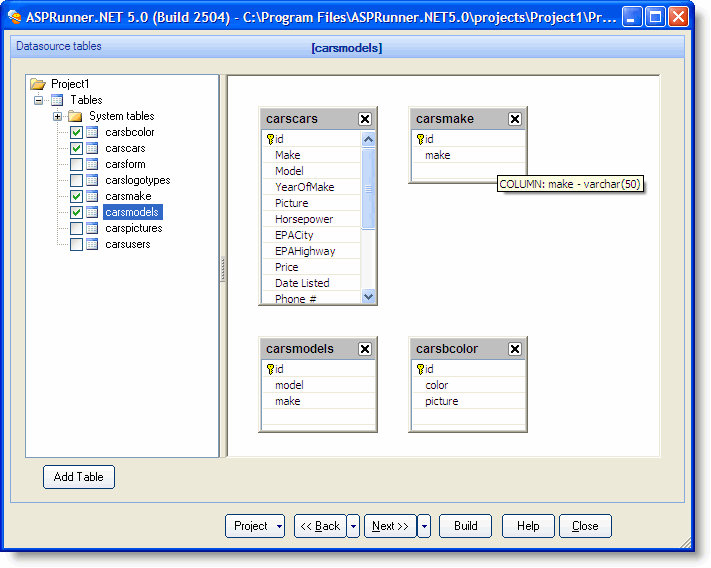The width and height of the screenshot is (711, 568).
Task: Click the table icon beside carsusers
Action: pos(92,244)
